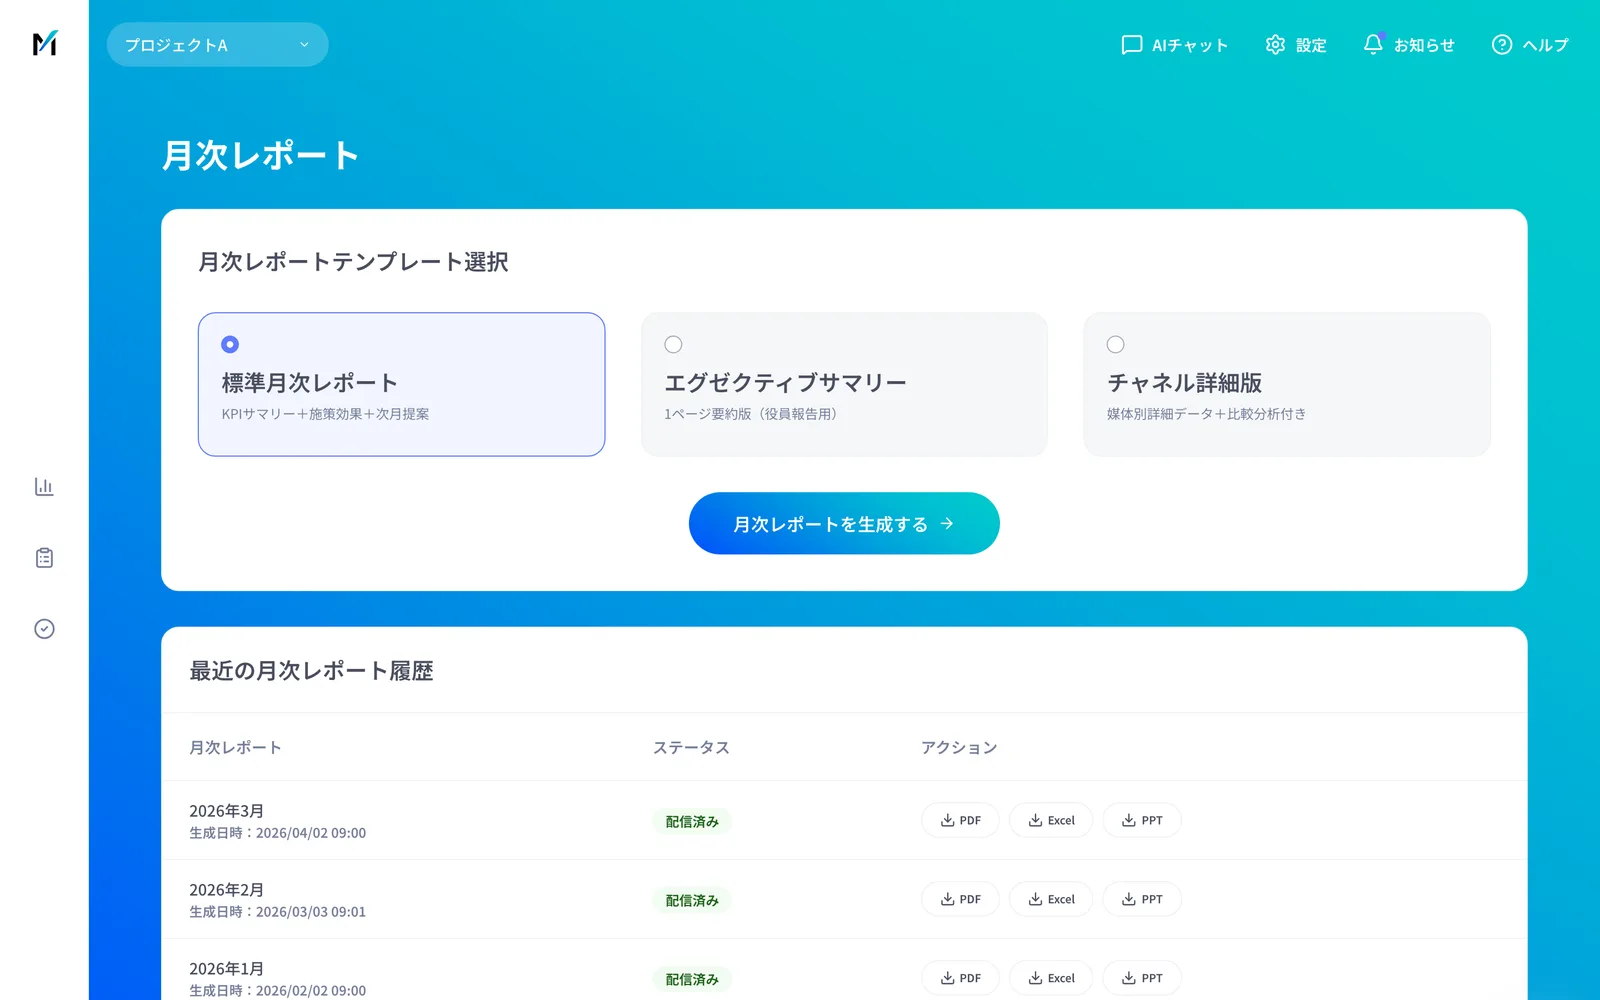1600x1000 pixels.
Task: Open 設定 from top menu
Action: (1296, 45)
